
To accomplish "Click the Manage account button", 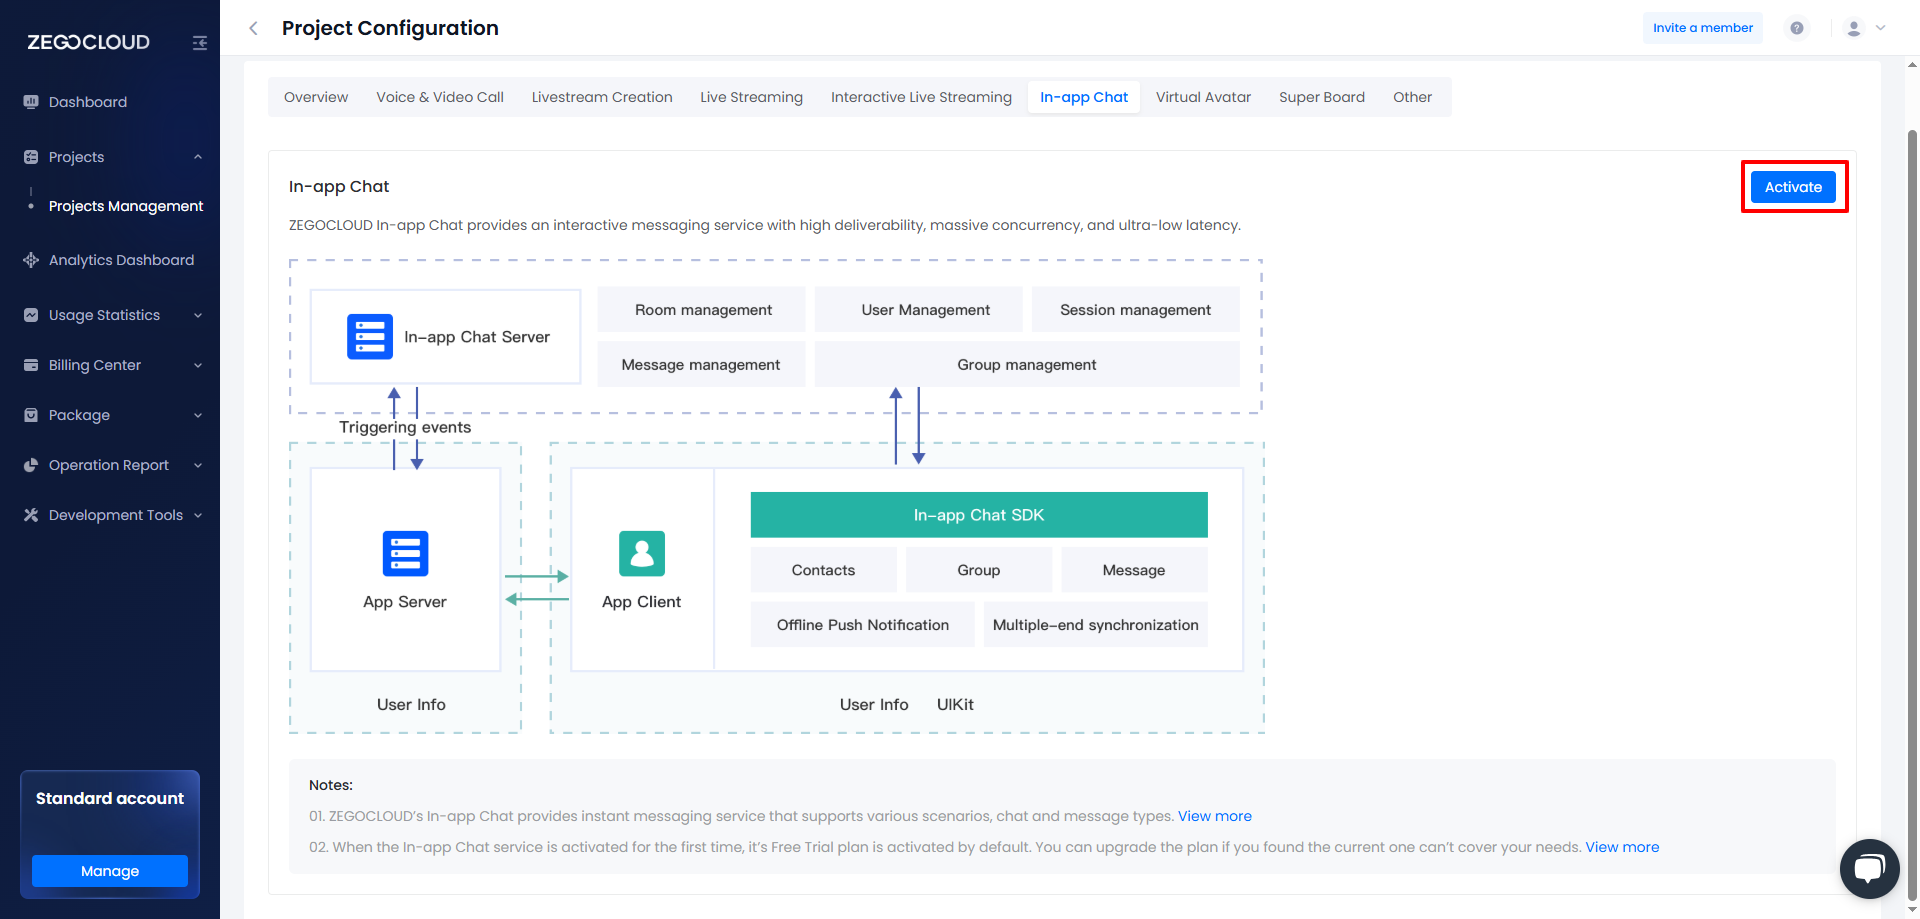I will click(110, 871).
